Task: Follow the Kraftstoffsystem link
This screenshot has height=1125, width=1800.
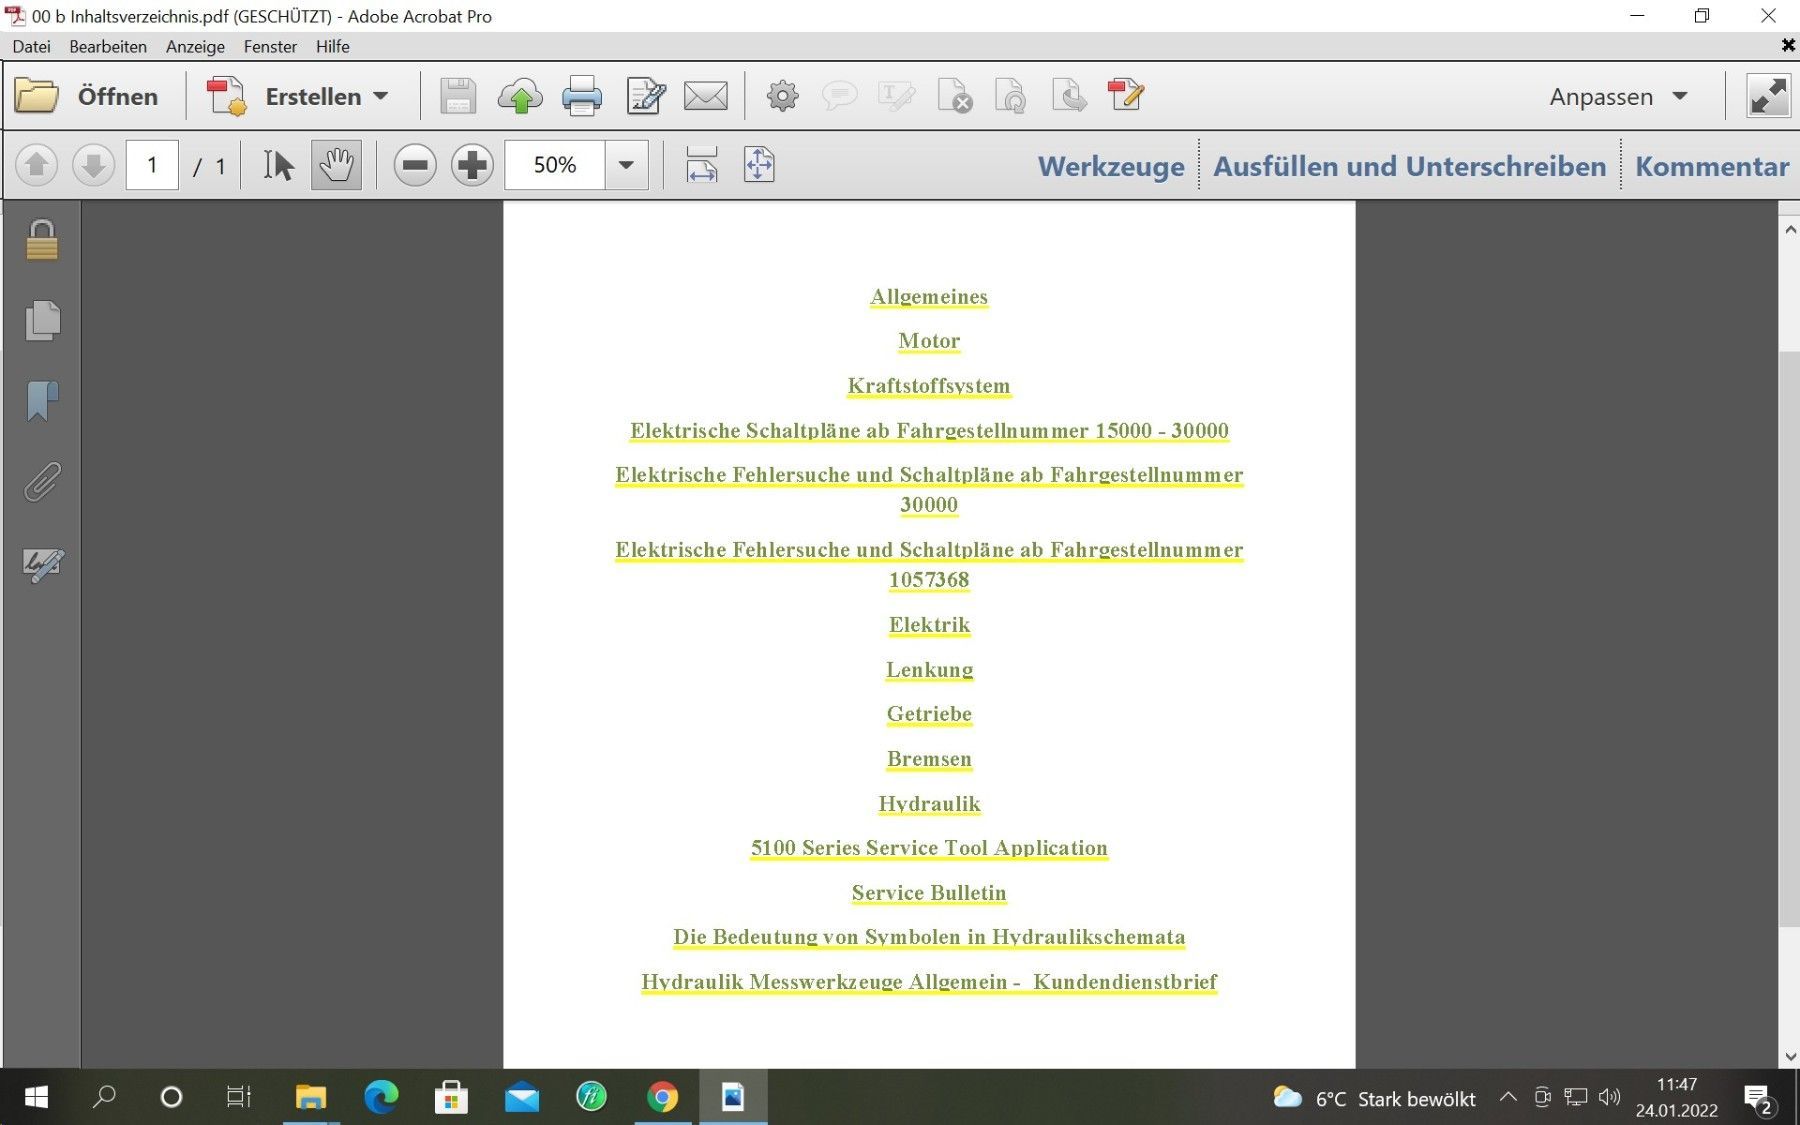Action: tap(928, 386)
